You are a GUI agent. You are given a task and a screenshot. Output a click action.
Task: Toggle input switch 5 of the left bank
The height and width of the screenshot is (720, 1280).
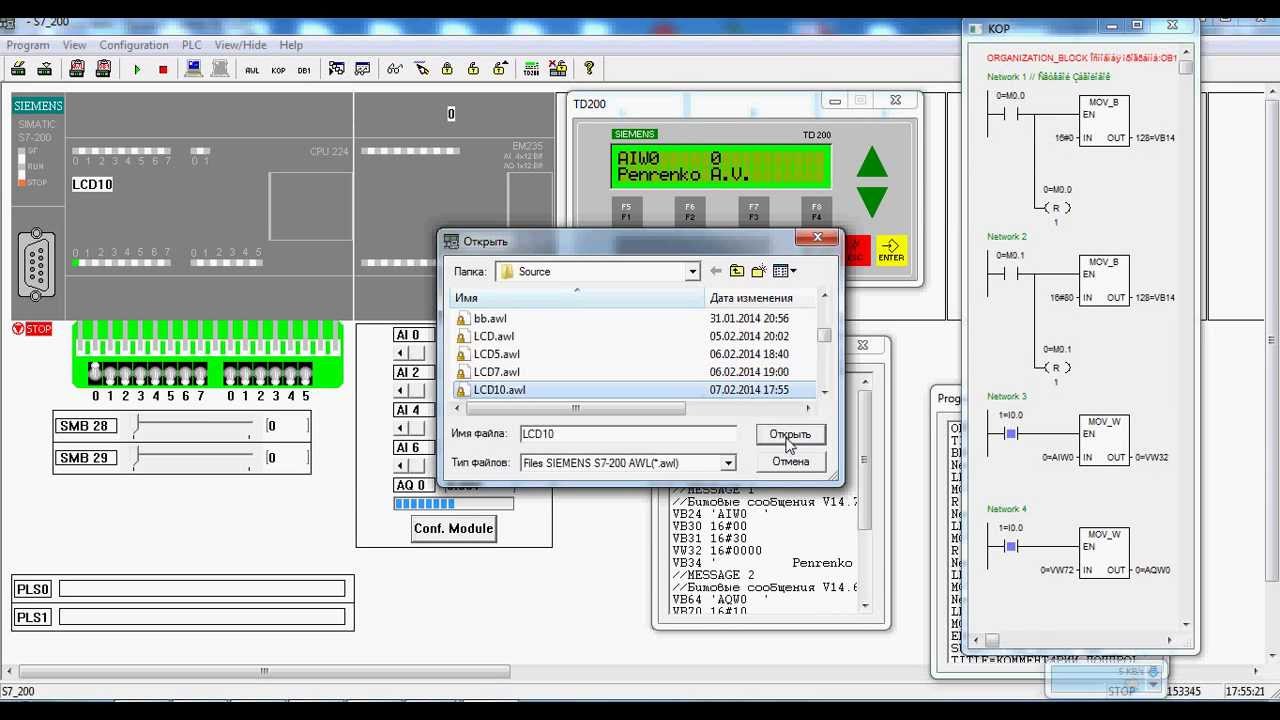click(171, 374)
